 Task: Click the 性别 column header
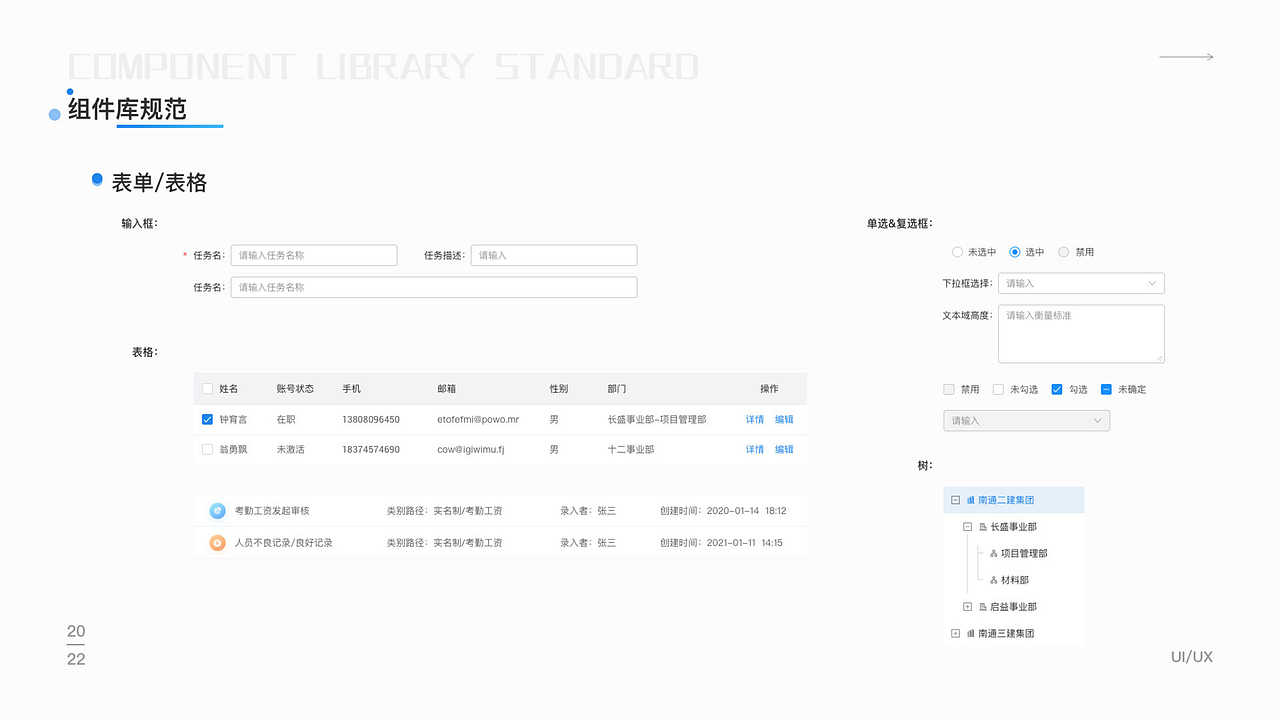click(559, 389)
